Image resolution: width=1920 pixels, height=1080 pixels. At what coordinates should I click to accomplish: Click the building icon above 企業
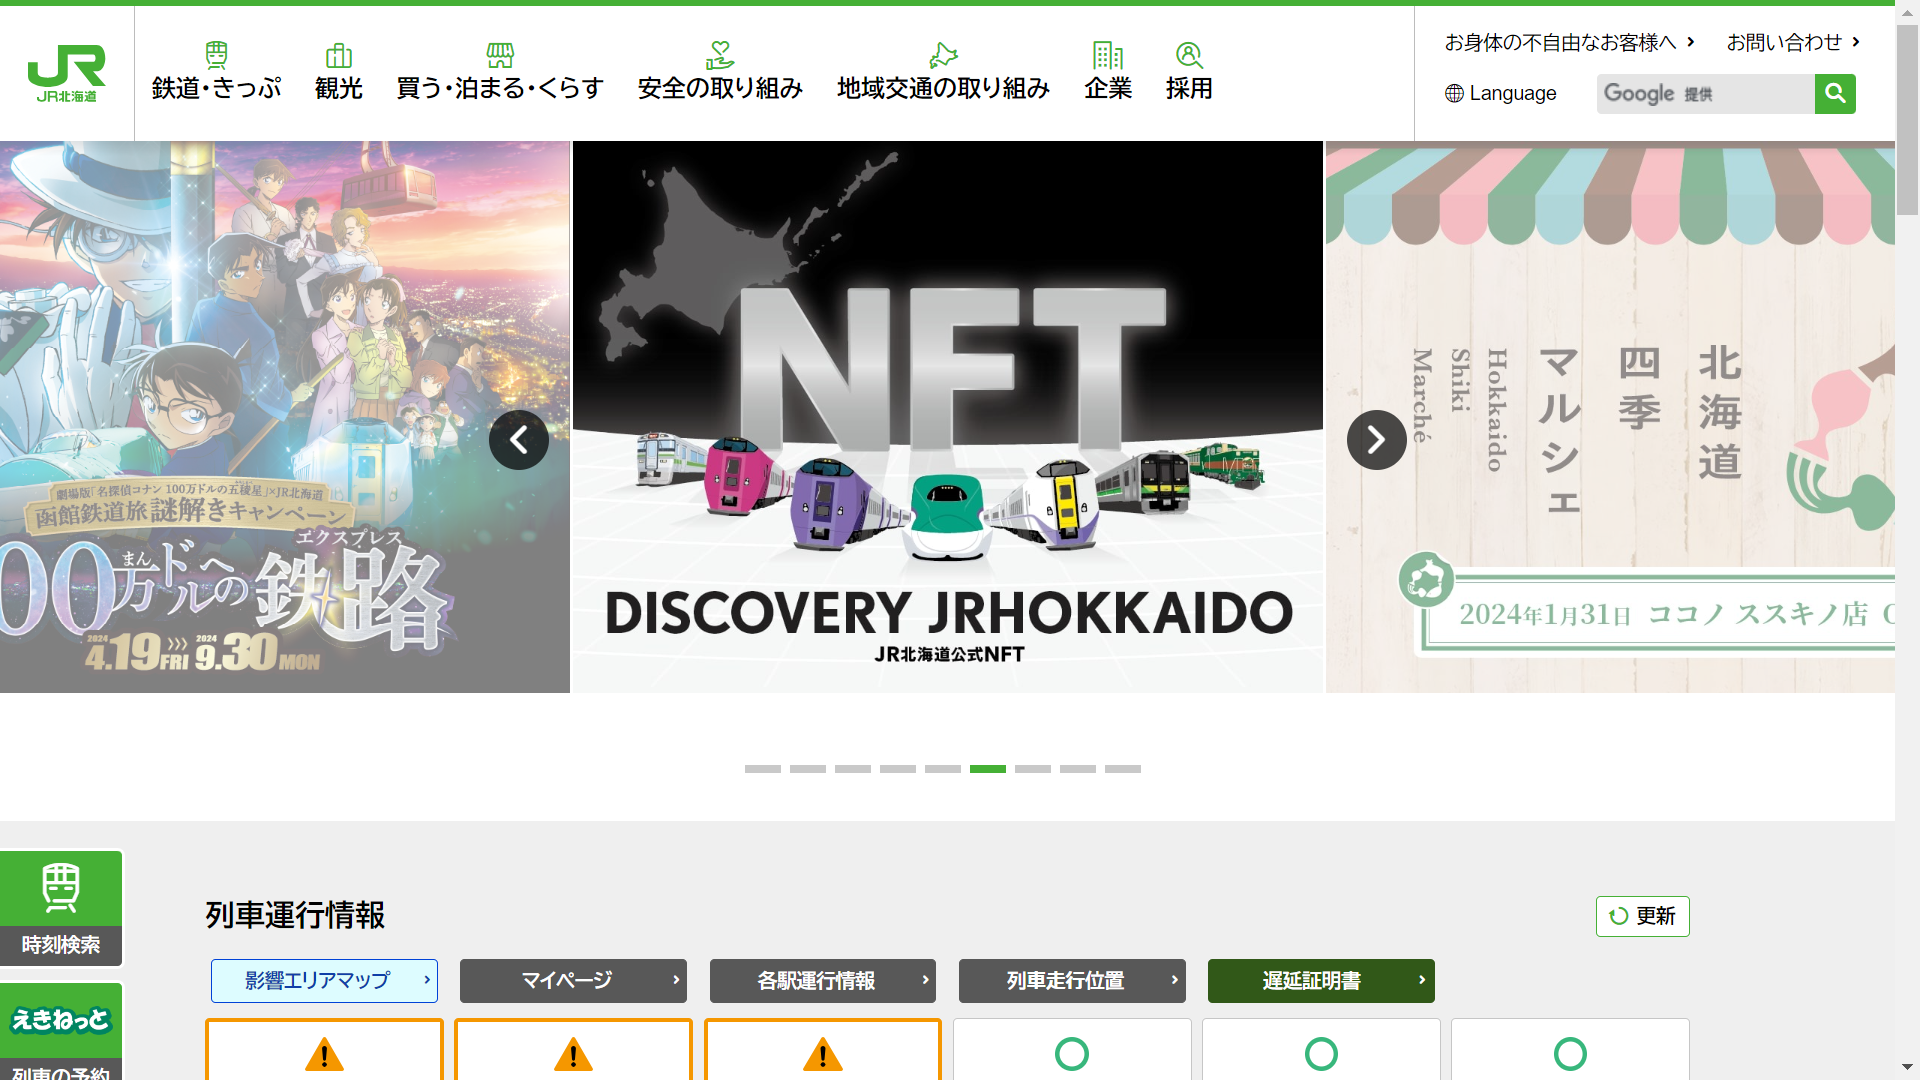1108,55
